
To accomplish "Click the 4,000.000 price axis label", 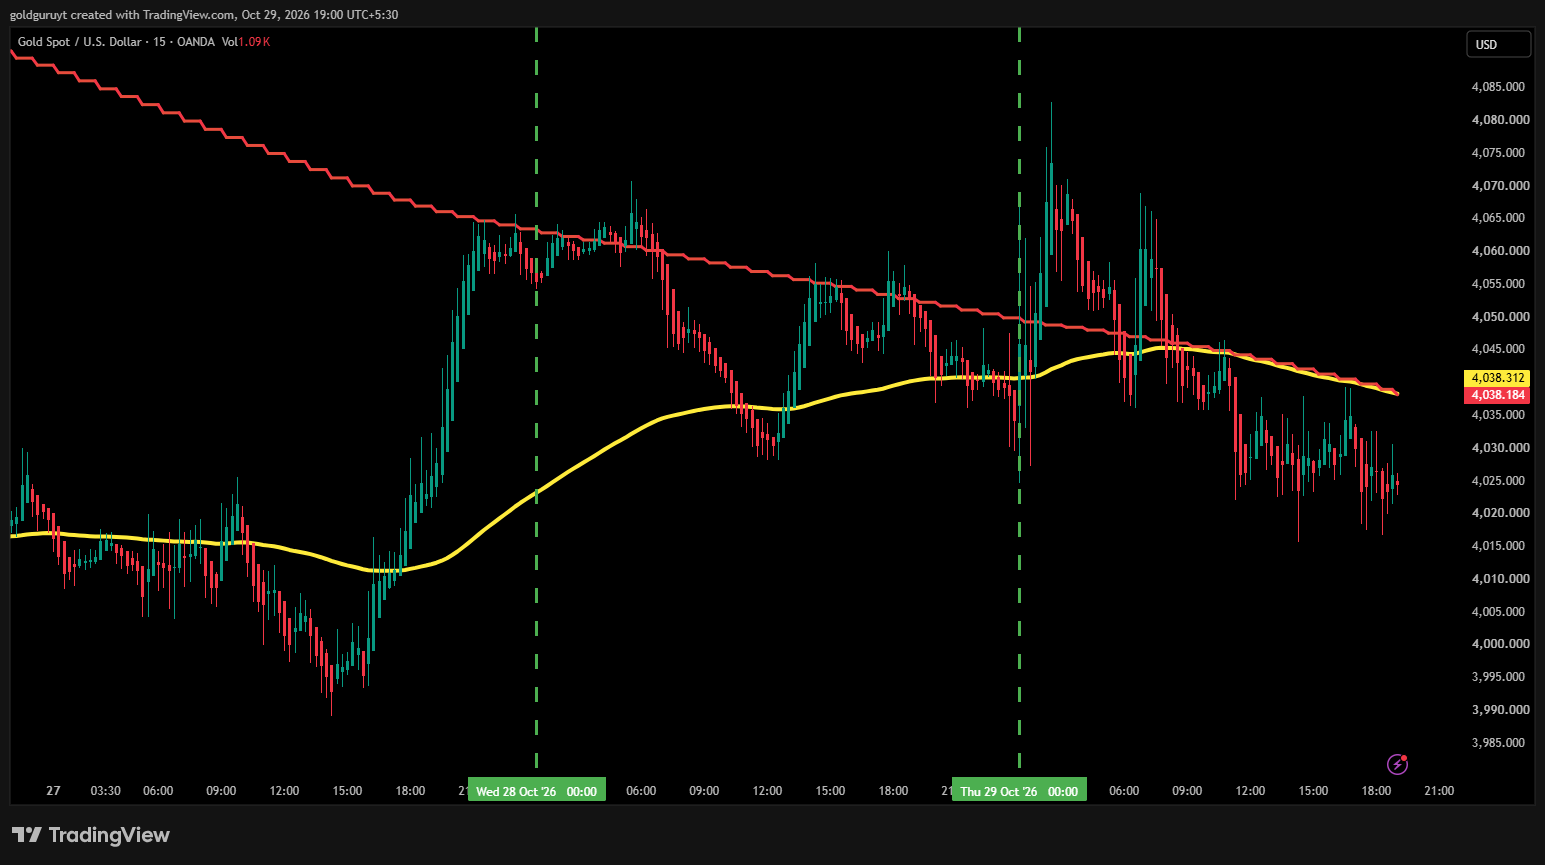I will (x=1501, y=644).
